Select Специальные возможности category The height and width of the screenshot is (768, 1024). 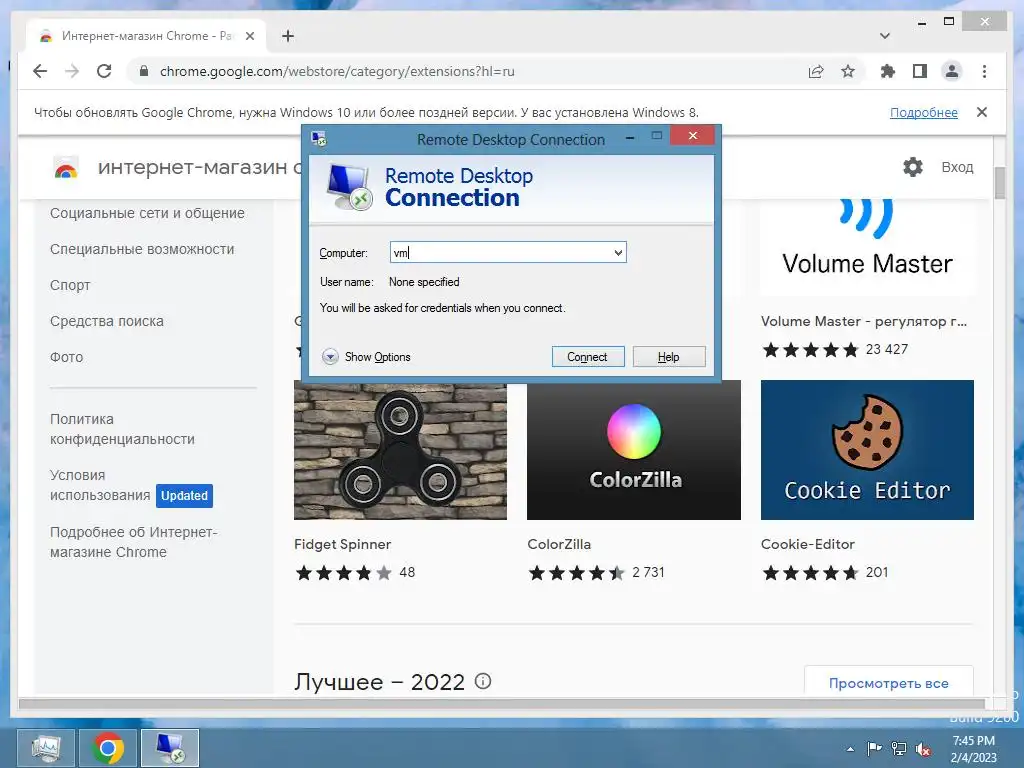[142, 249]
